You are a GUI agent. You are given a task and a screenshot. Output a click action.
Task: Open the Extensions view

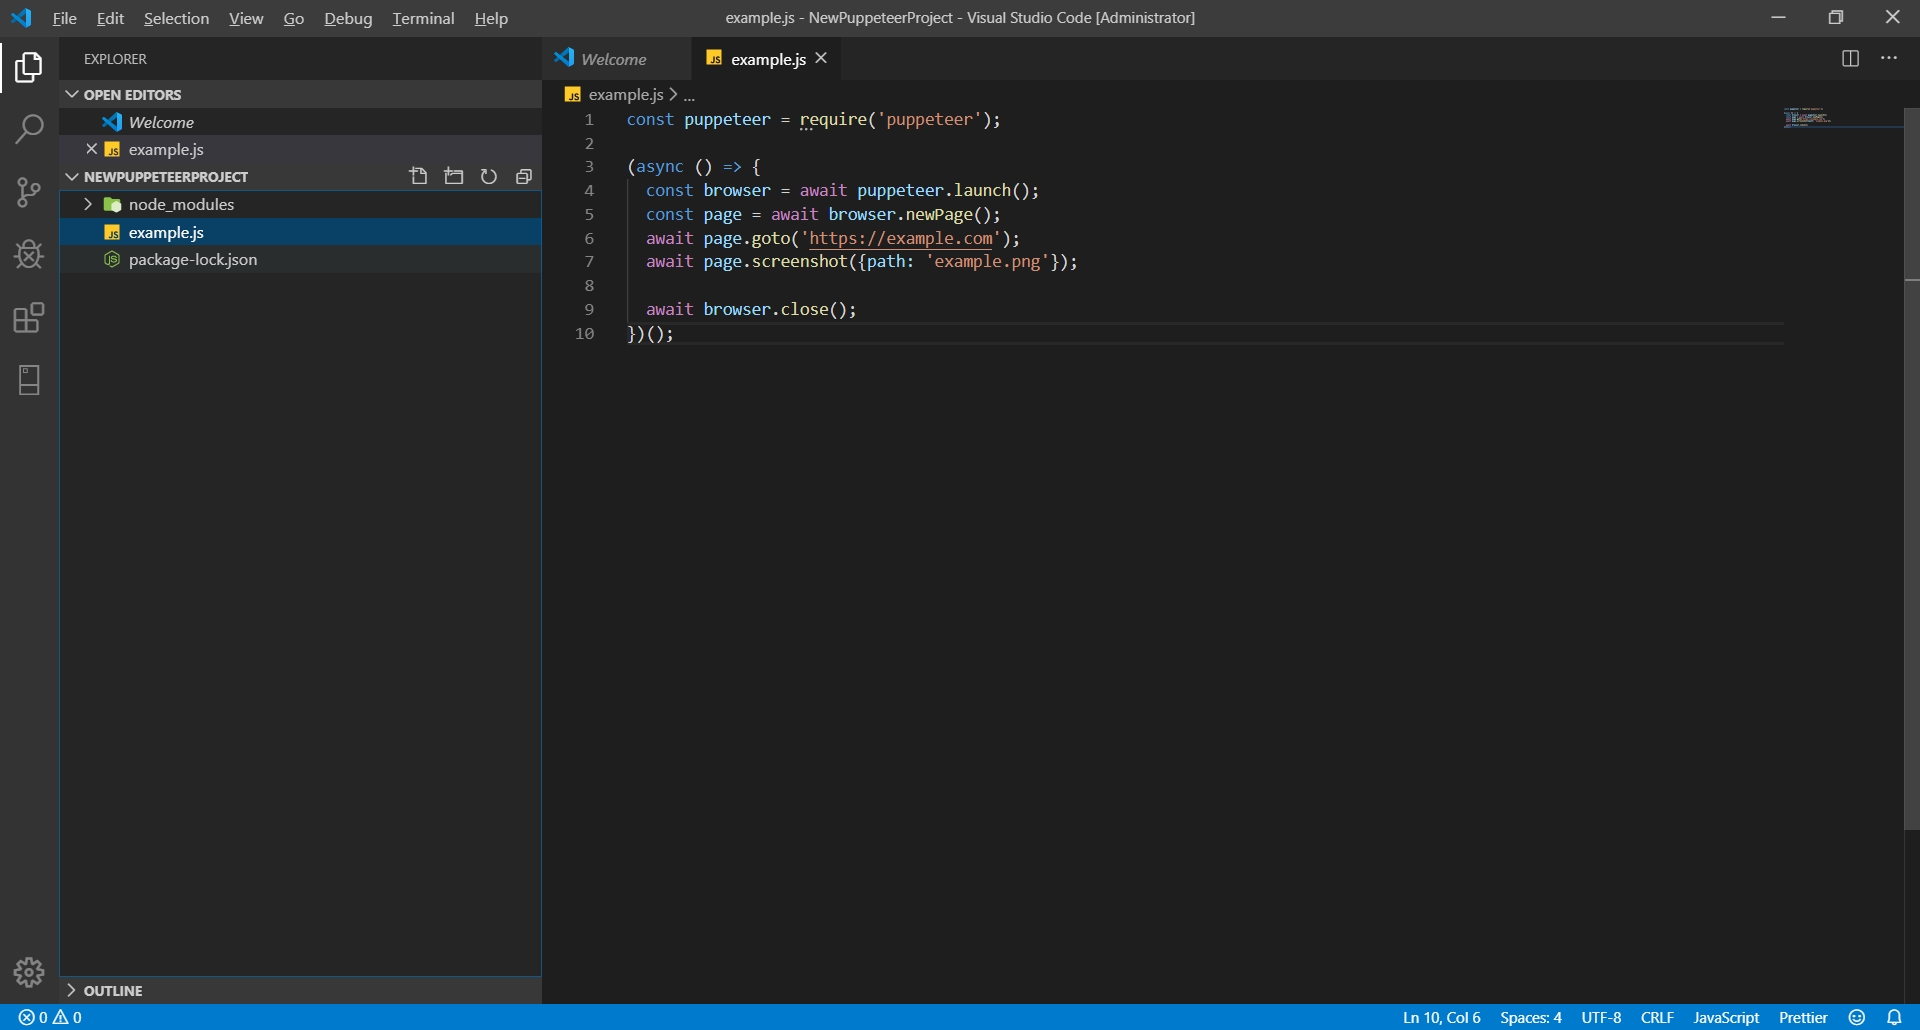(29, 318)
